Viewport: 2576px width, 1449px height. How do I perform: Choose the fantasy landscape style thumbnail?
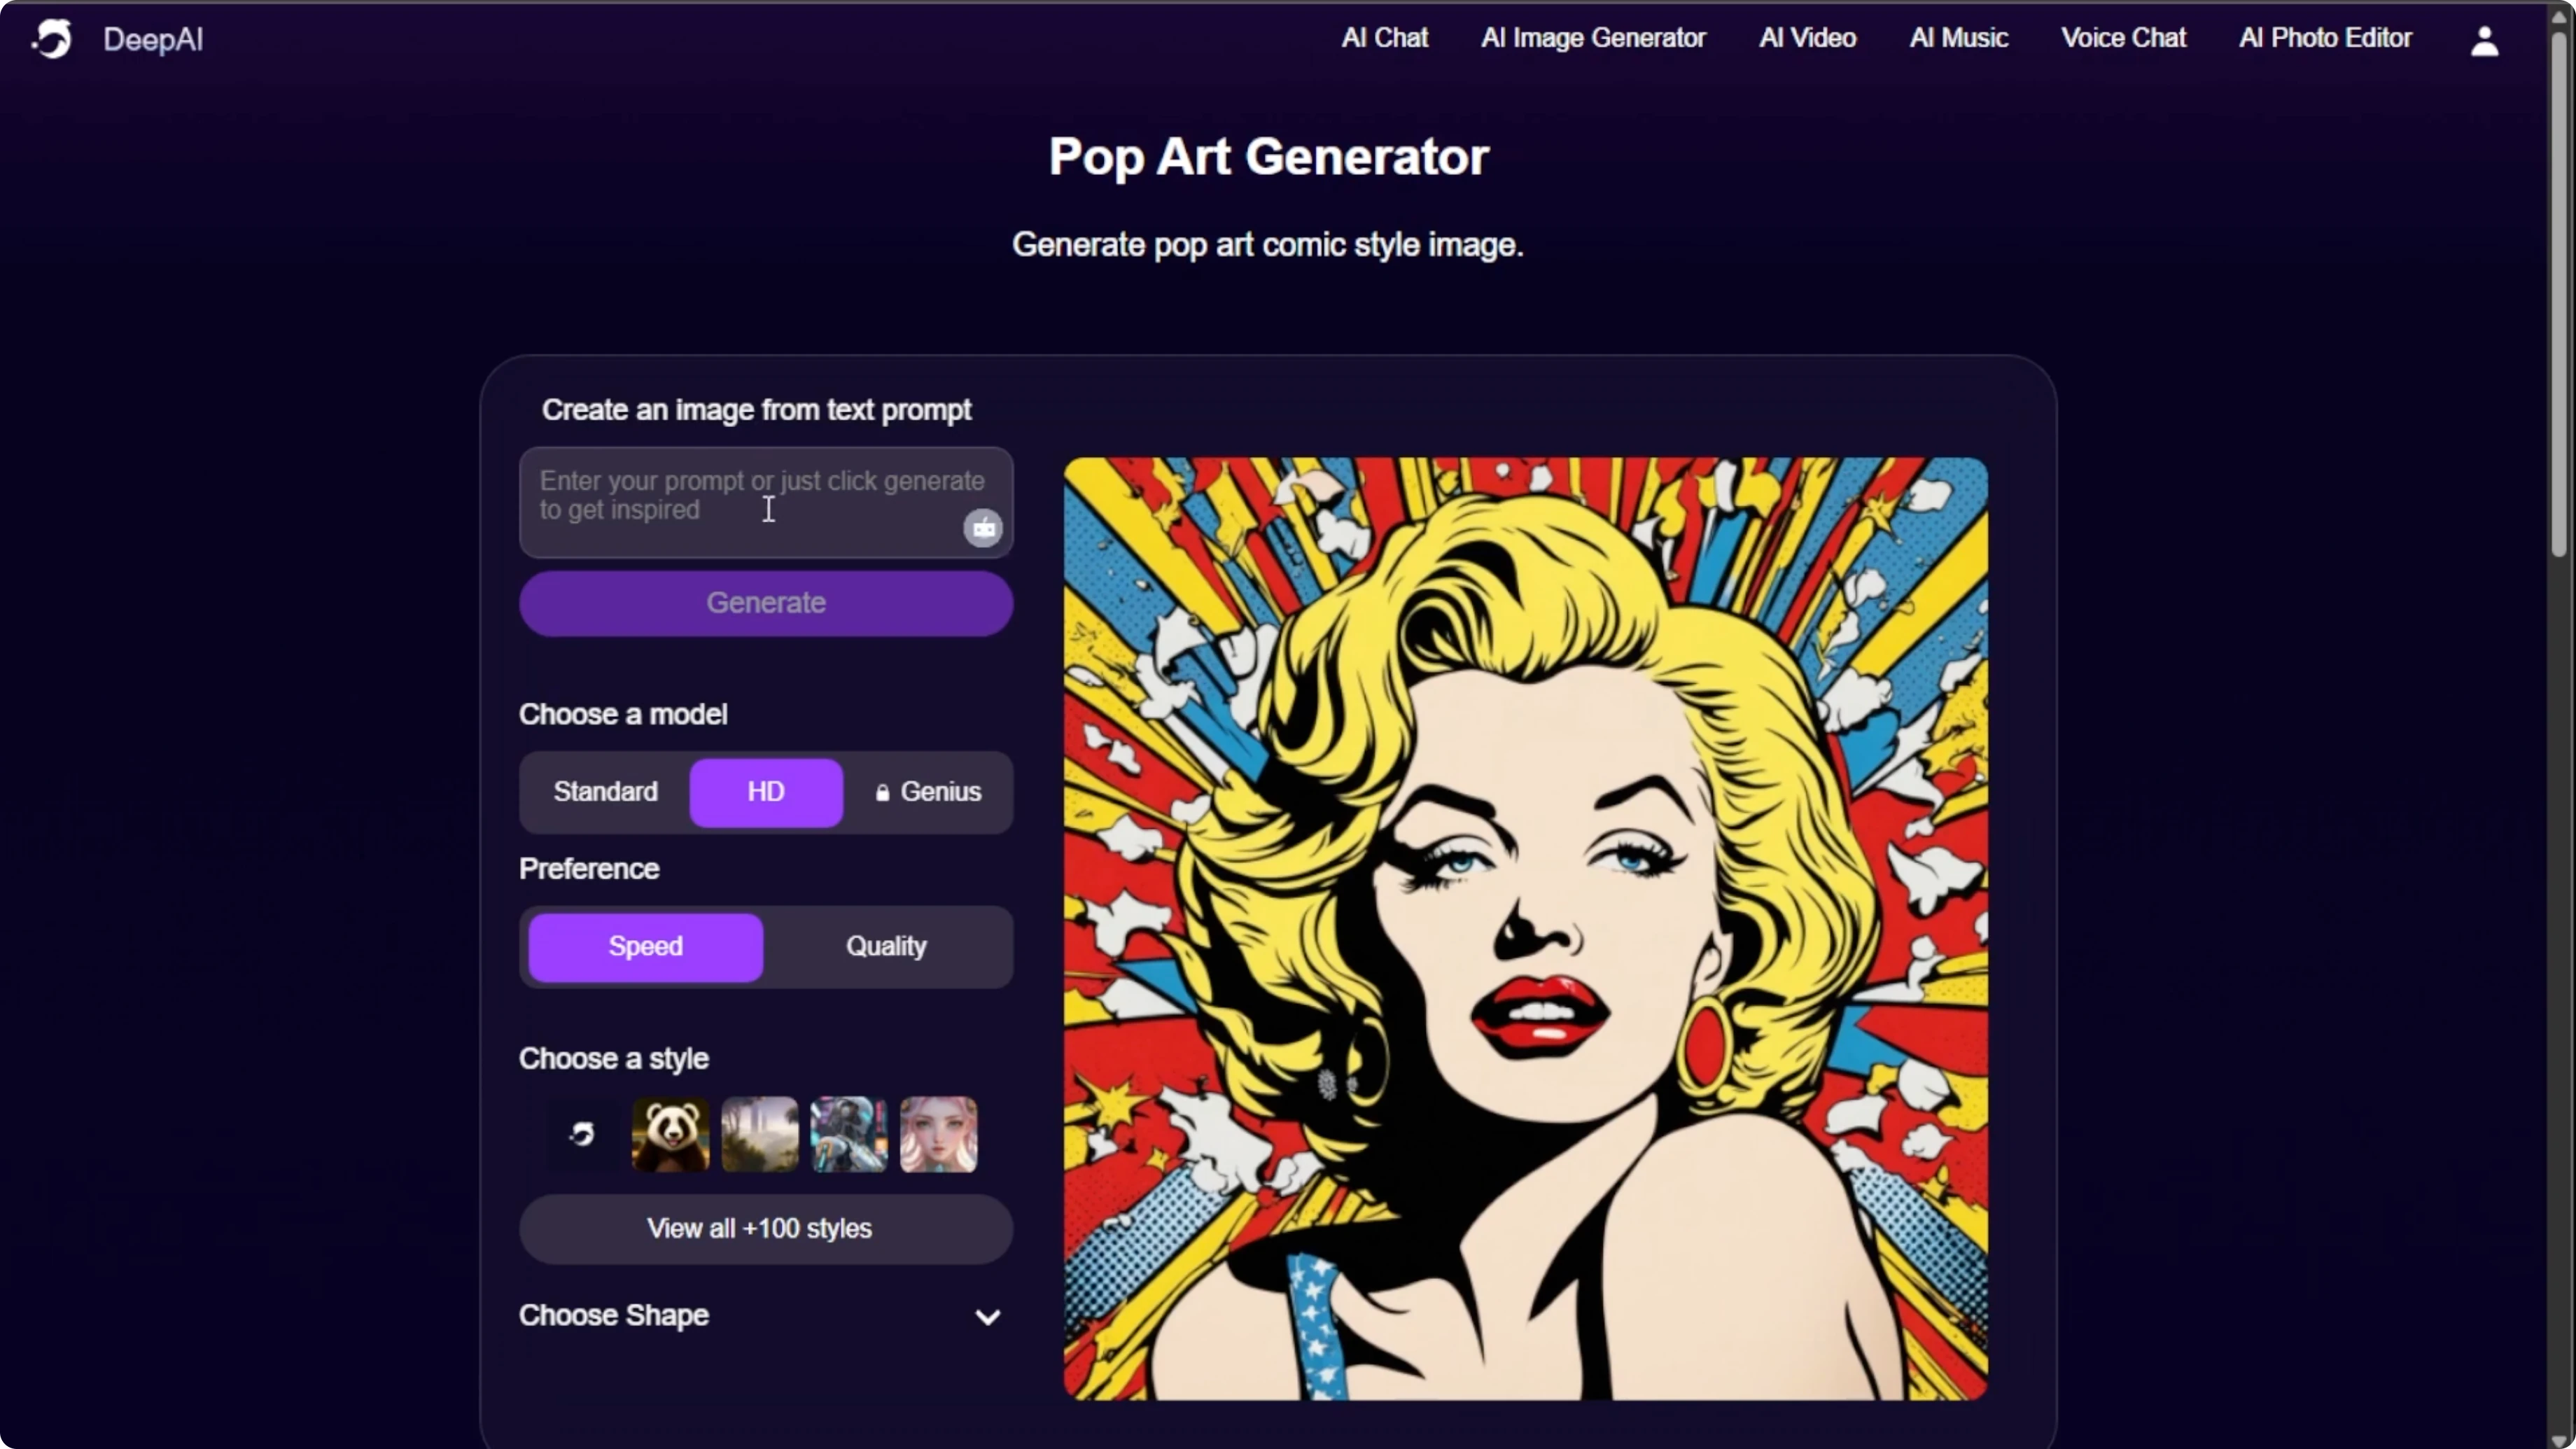tap(760, 1134)
